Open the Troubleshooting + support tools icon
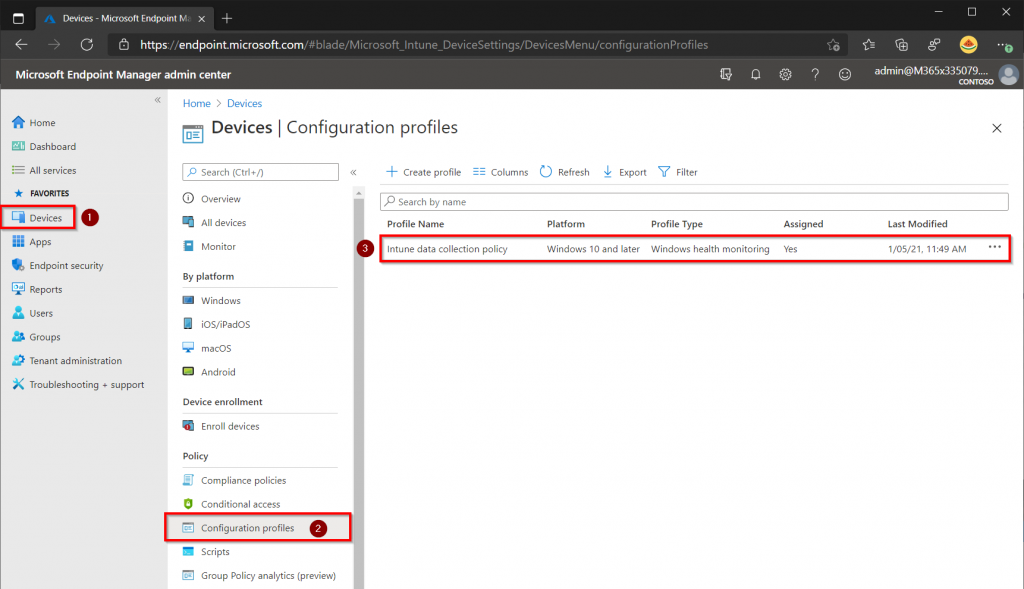The height and width of the screenshot is (589, 1024). [18, 384]
